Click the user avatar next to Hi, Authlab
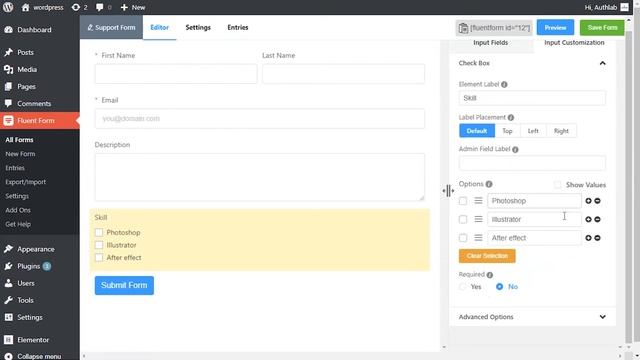Image resolution: width=640 pixels, height=360 pixels. pos(624,7)
